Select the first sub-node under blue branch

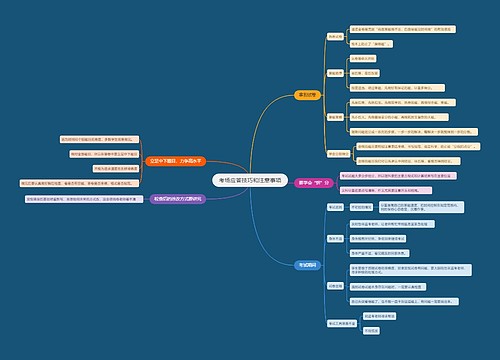[335, 207]
